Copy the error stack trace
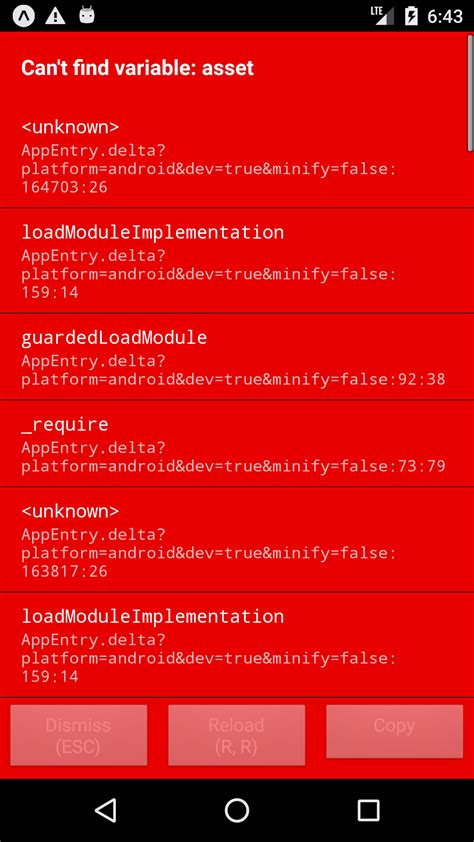Viewport: 474px width, 842px height. pyautogui.click(x=395, y=731)
